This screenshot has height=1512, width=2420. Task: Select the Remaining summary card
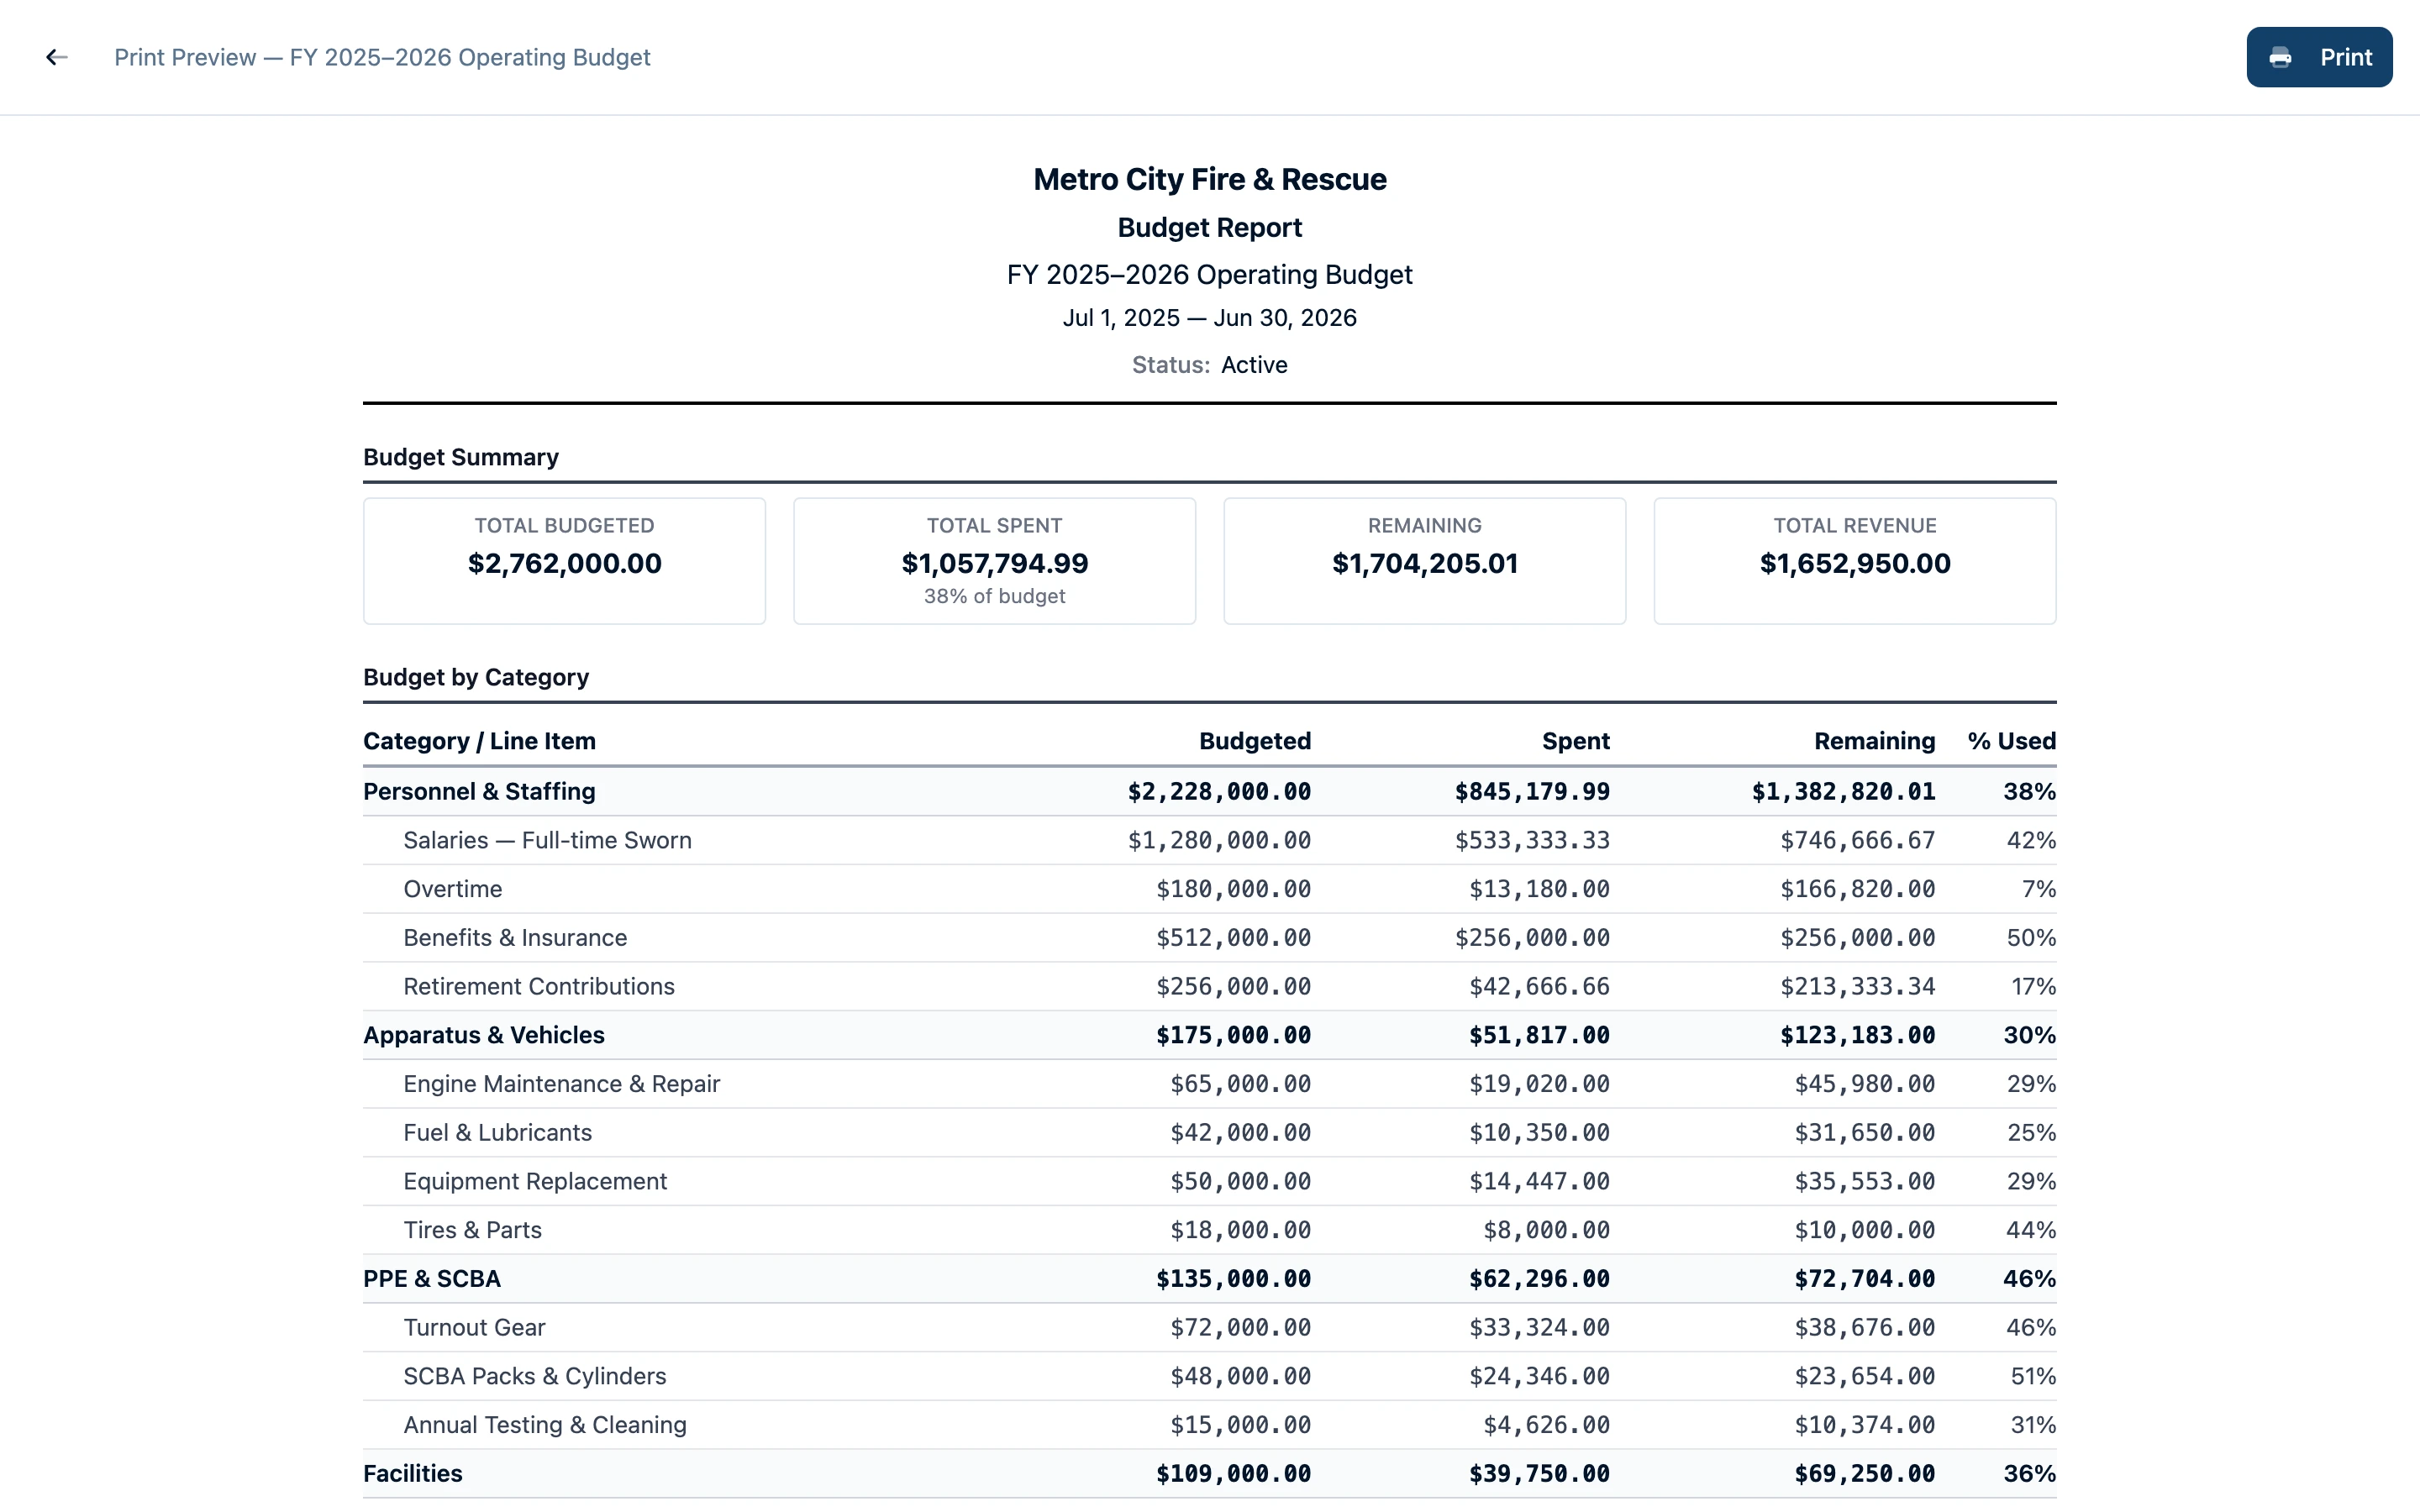pos(1424,560)
